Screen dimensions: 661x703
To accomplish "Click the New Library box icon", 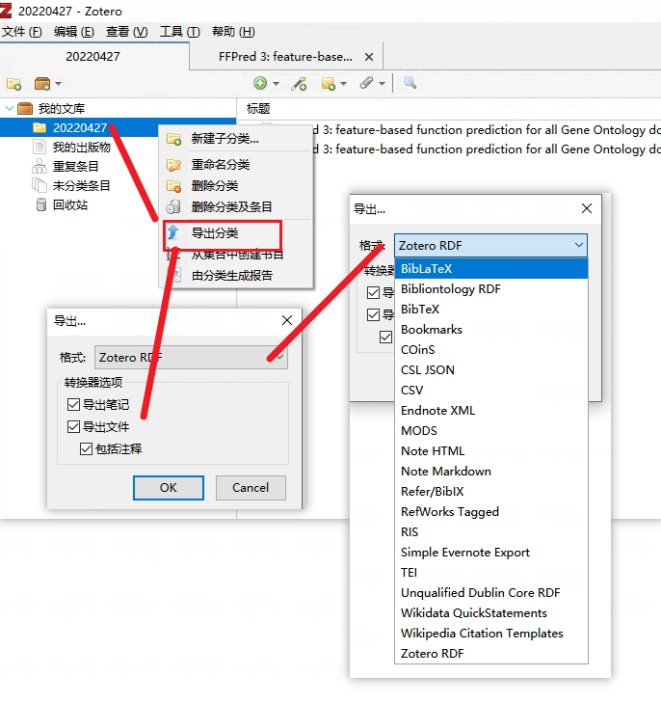I will pyautogui.click(x=42, y=83).
